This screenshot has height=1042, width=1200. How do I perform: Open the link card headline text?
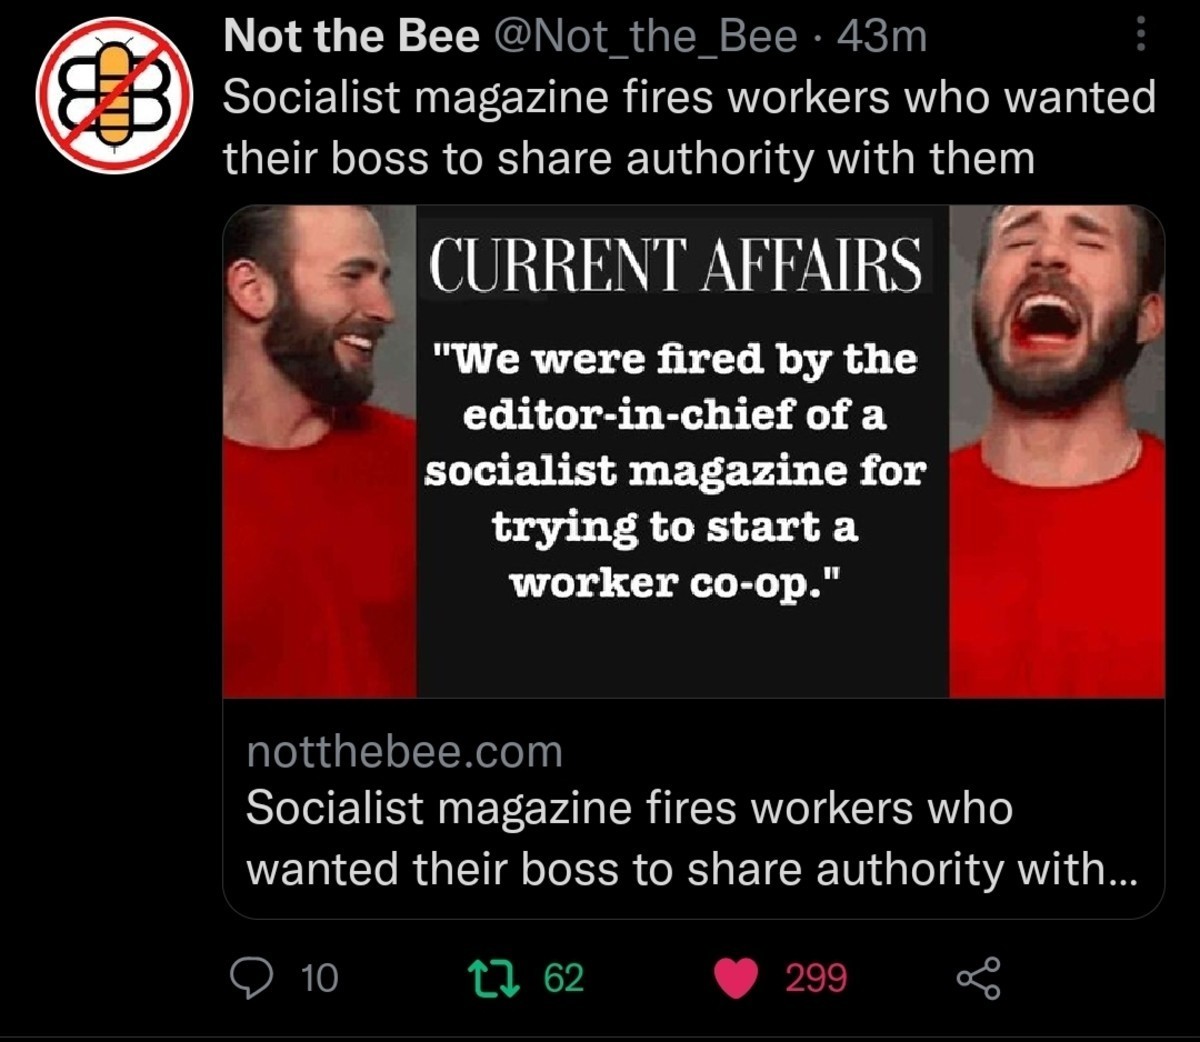(x=691, y=839)
